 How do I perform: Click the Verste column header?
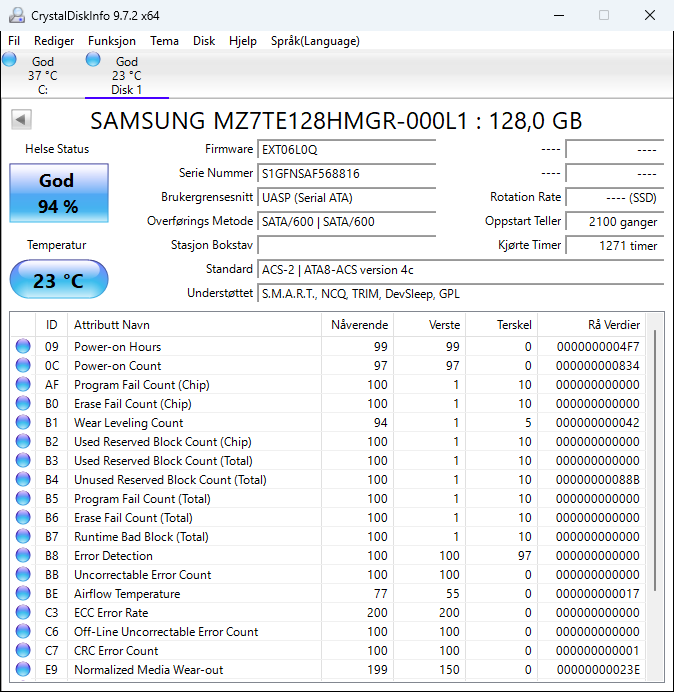(429, 325)
